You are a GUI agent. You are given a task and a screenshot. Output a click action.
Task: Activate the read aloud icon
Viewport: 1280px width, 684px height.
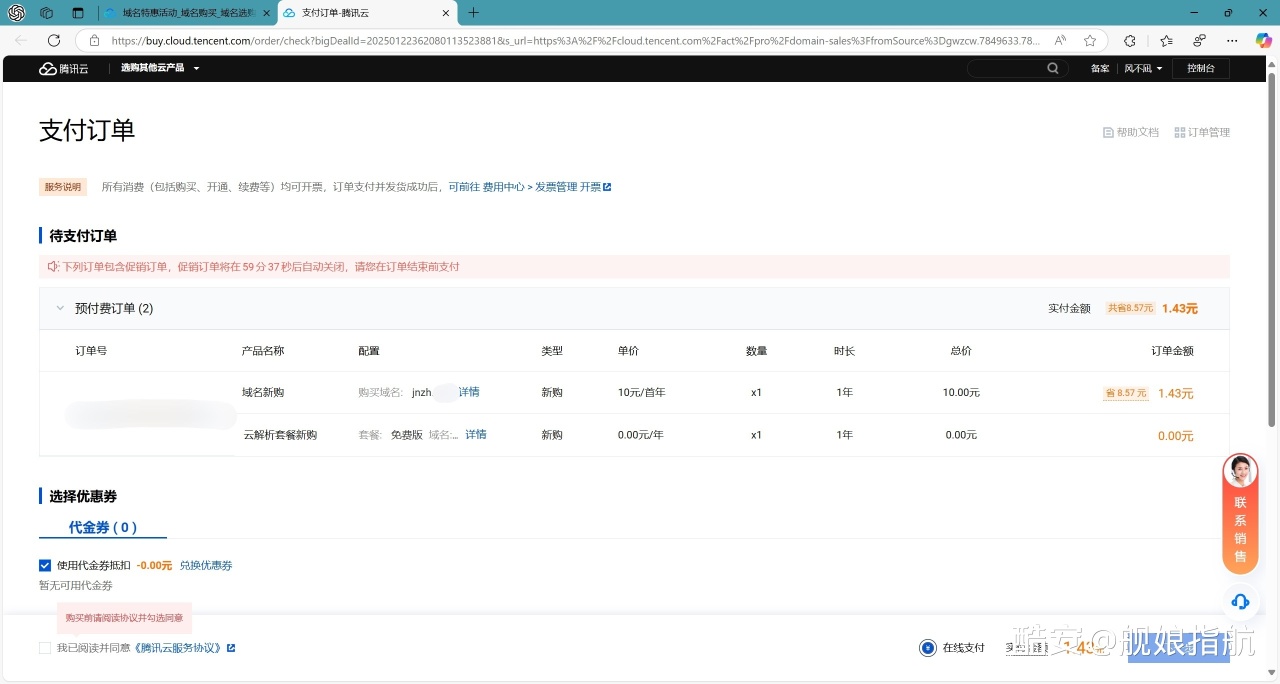click(x=1060, y=41)
